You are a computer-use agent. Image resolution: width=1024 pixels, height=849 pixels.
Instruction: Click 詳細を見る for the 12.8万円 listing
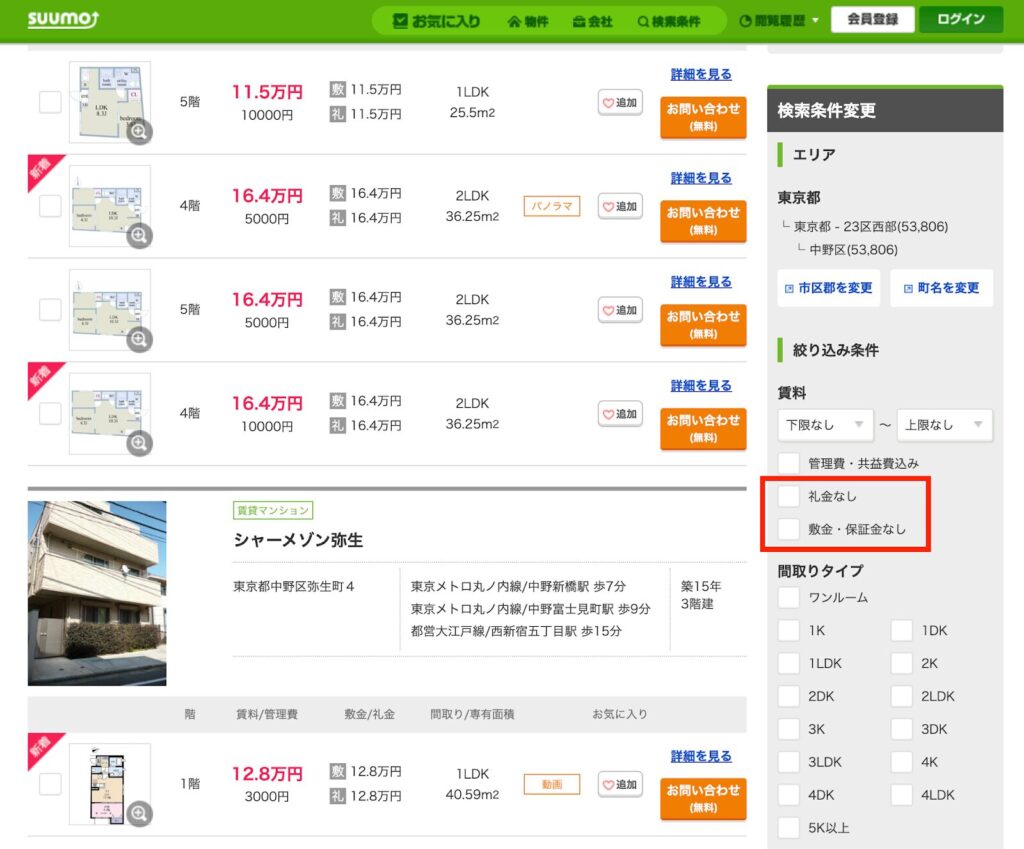tap(701, 756)
